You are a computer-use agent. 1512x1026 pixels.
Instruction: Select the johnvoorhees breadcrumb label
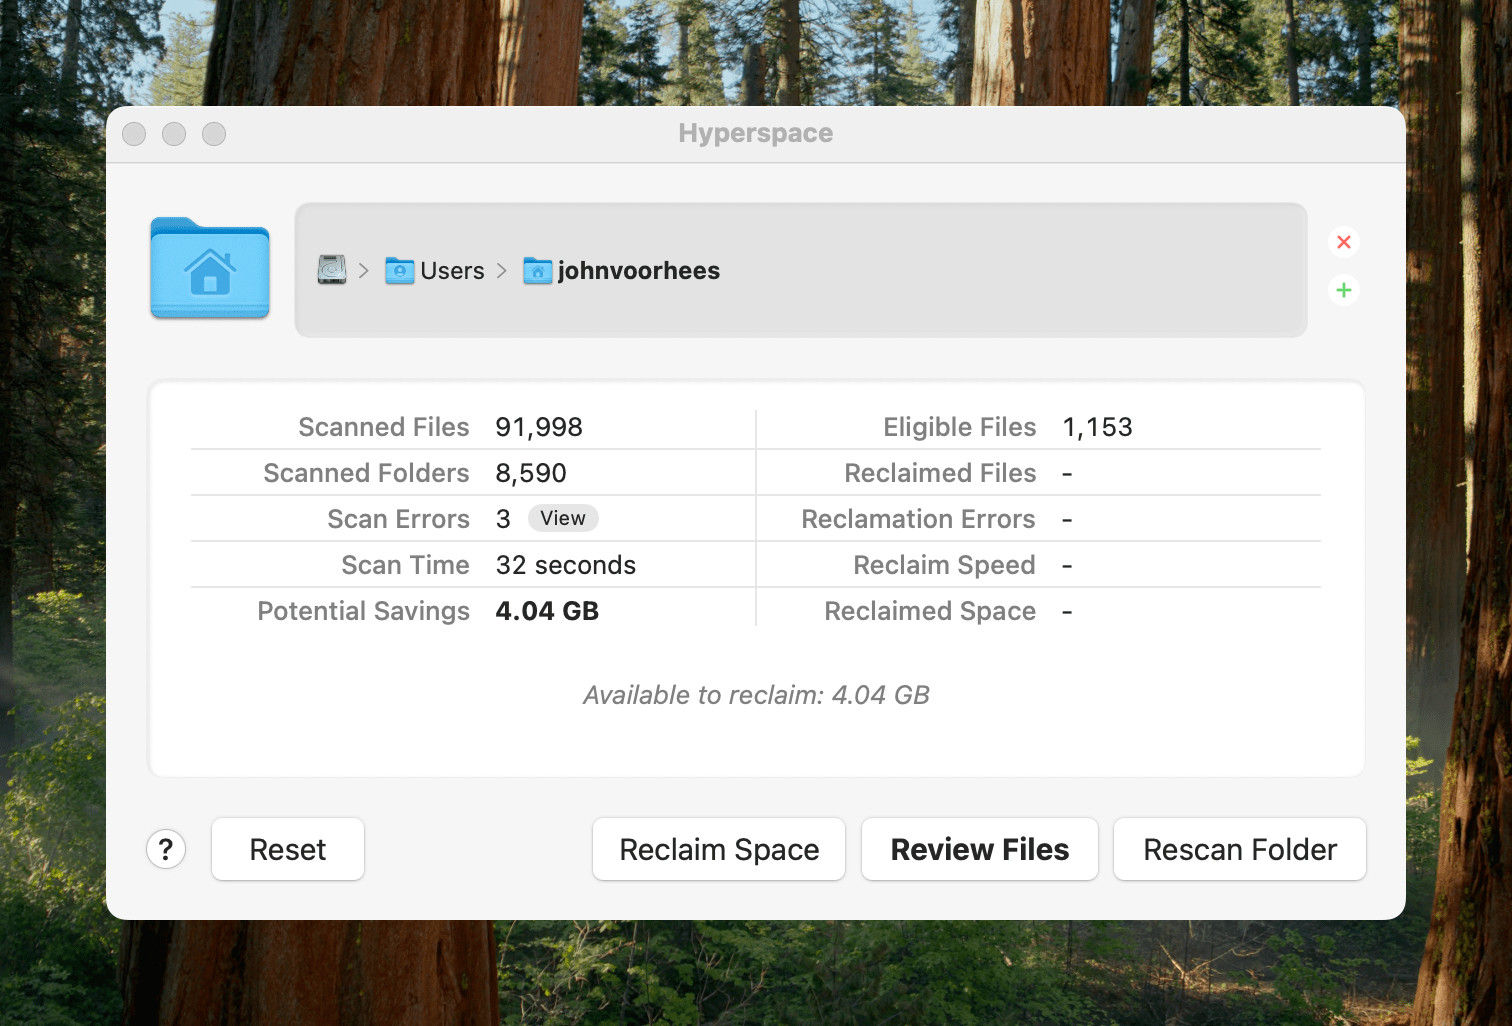pyautogui.click(x=638, y=270)
